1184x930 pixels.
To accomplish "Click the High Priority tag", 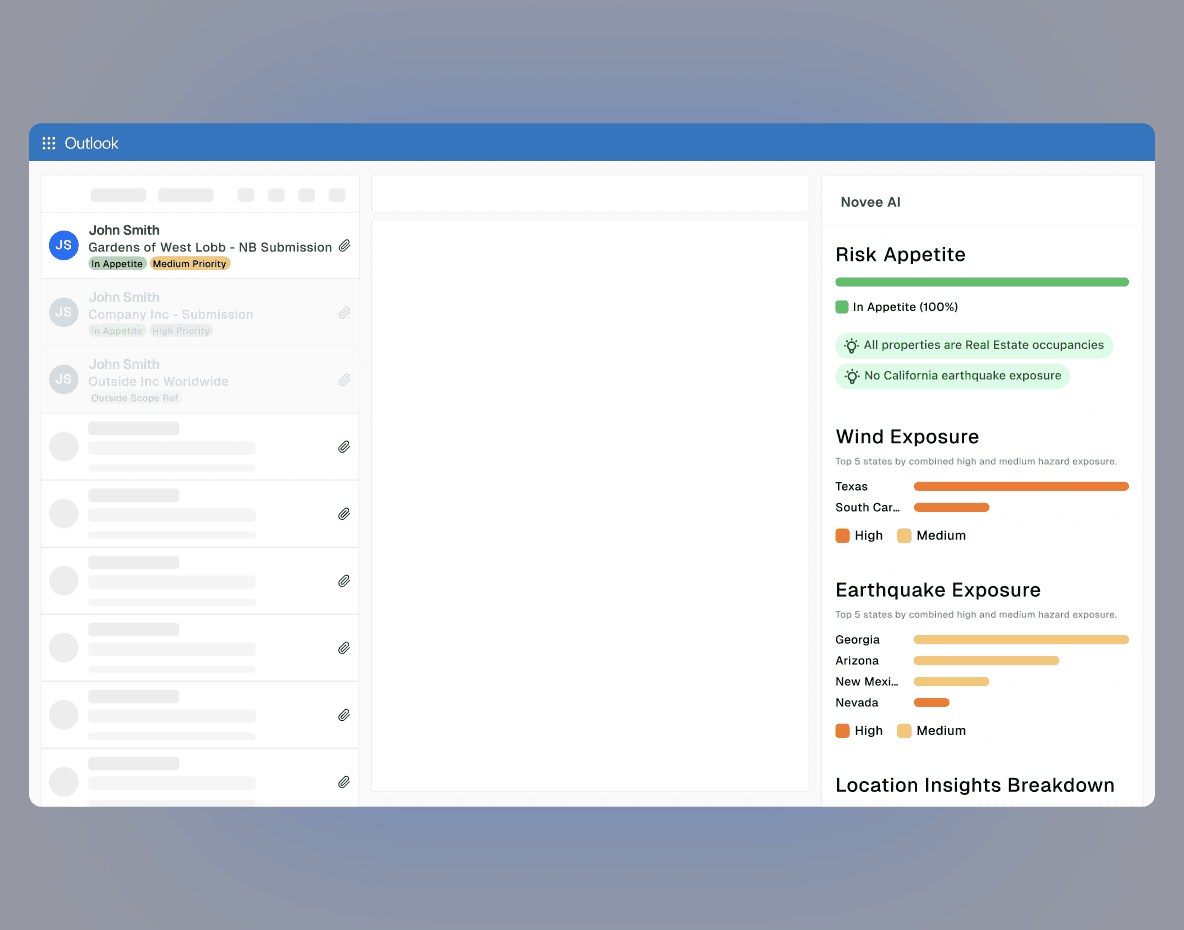I will click(x=180, y=331).
